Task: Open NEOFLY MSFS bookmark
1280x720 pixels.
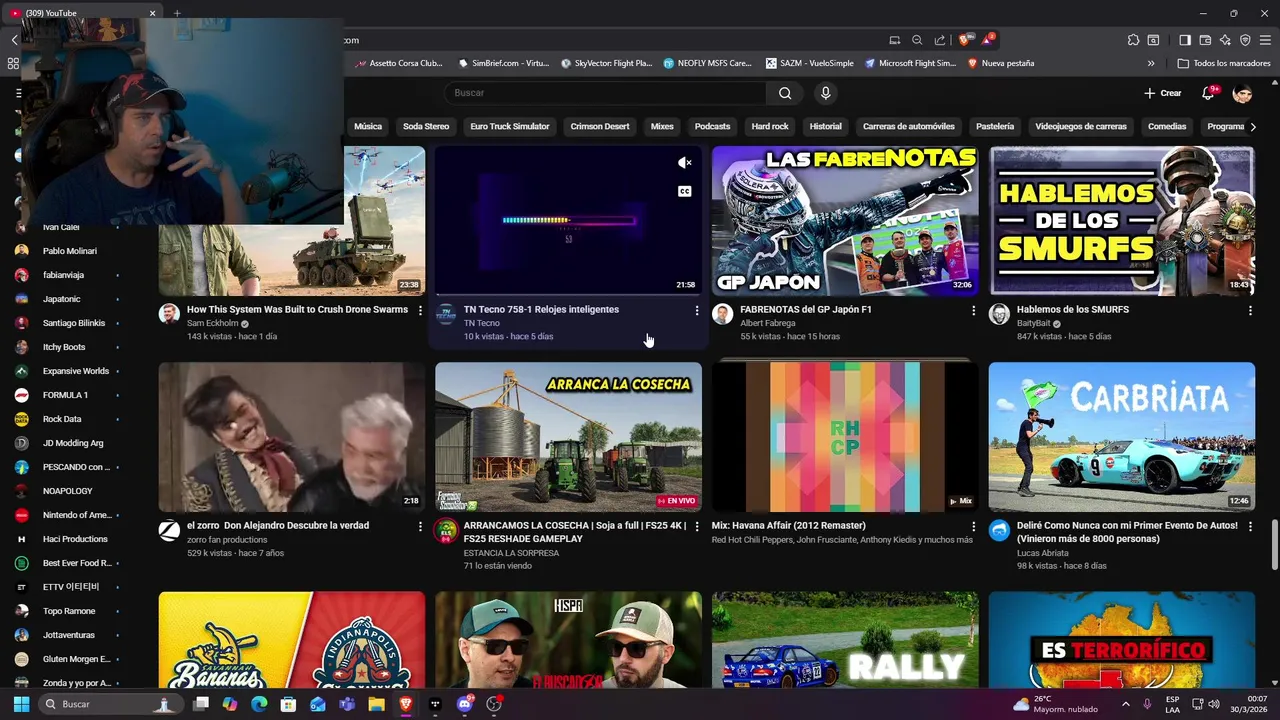Action: 707,63
